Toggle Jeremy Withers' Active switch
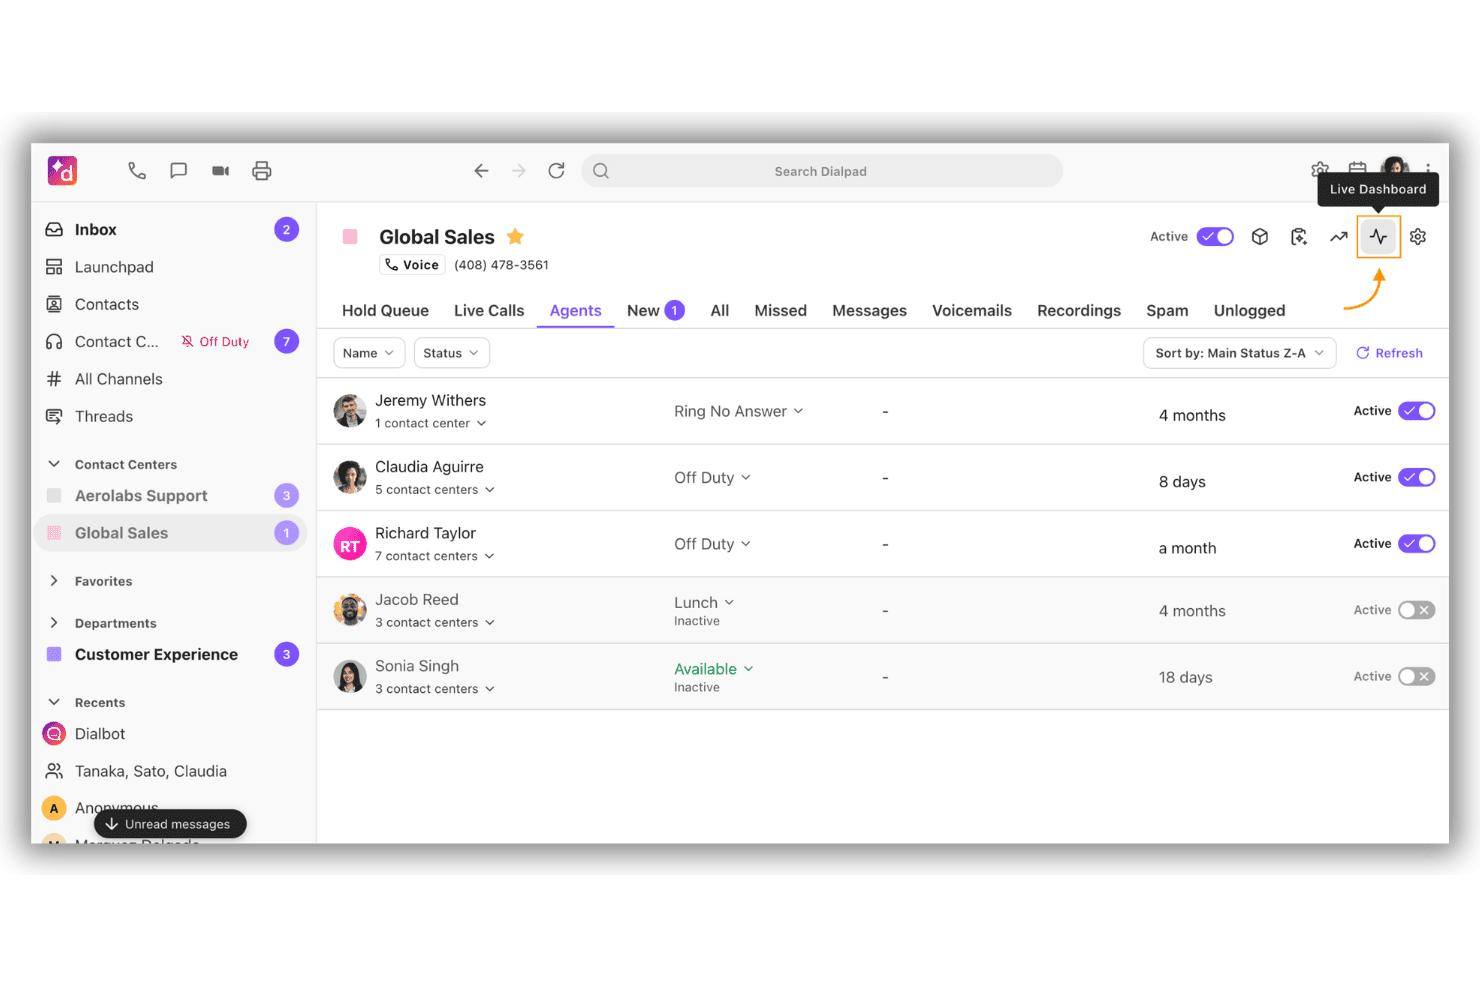 point(1417,411)
